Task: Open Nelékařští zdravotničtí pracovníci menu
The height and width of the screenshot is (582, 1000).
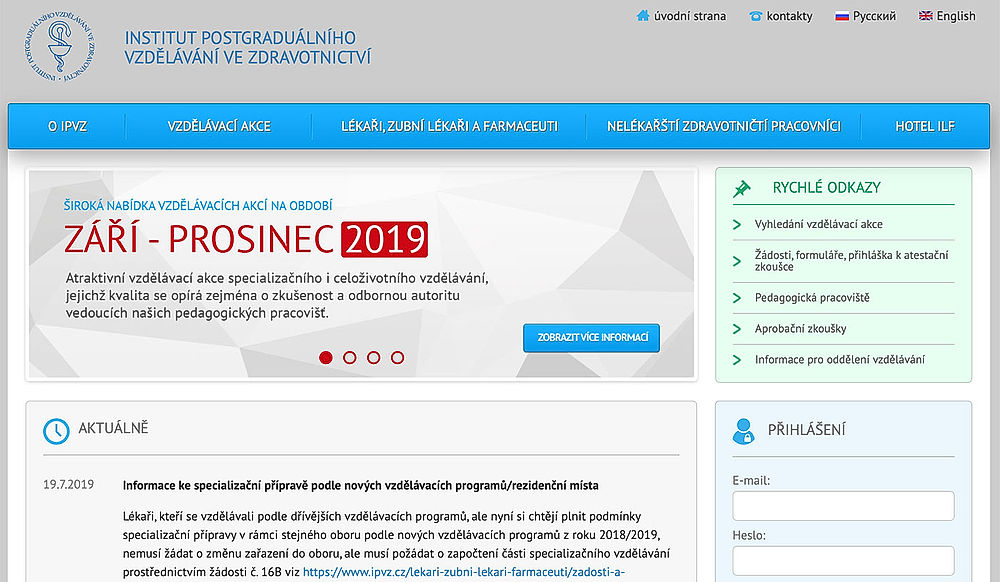Action: coord(723,126)
